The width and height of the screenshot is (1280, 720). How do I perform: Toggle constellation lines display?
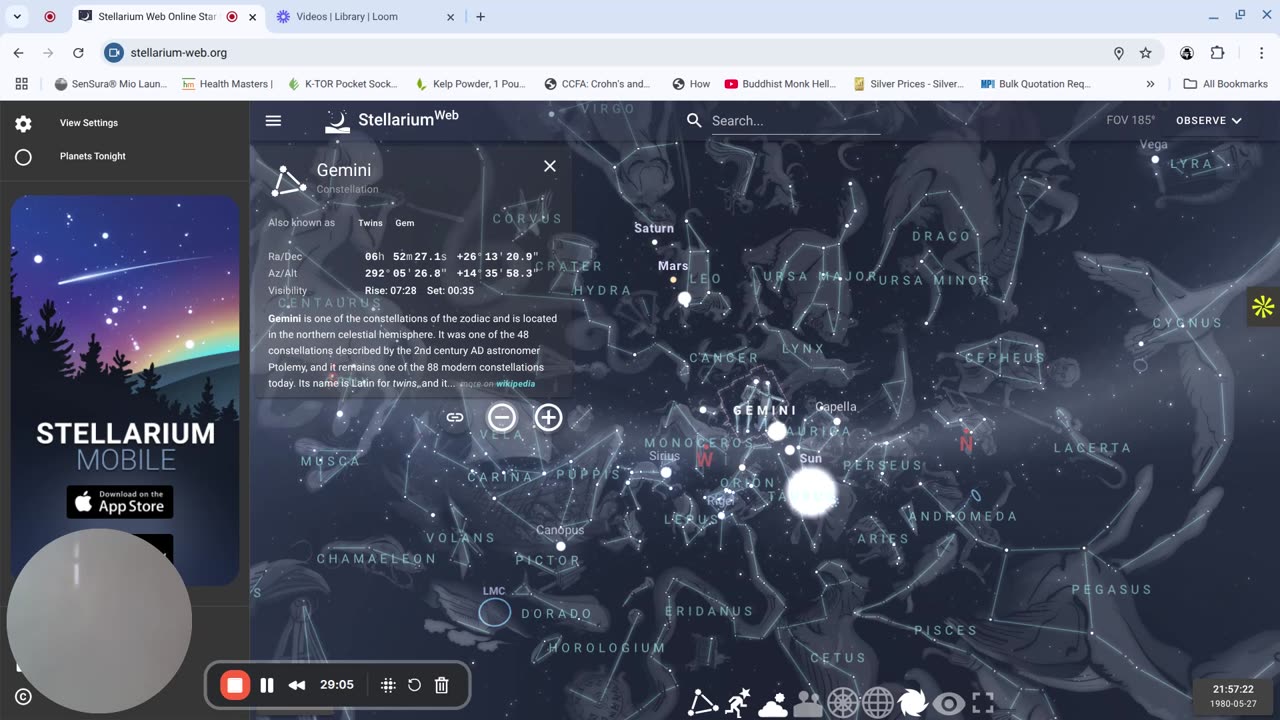tap(704, 703)
